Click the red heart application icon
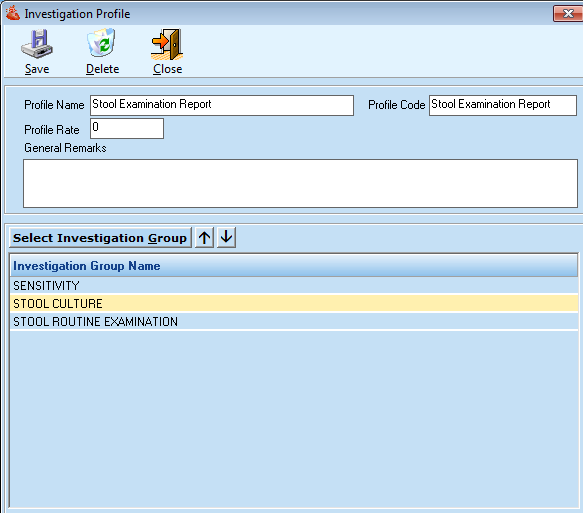Image resolution: width=583 pixels, height=513 pixels. click(x=13, y=13)
